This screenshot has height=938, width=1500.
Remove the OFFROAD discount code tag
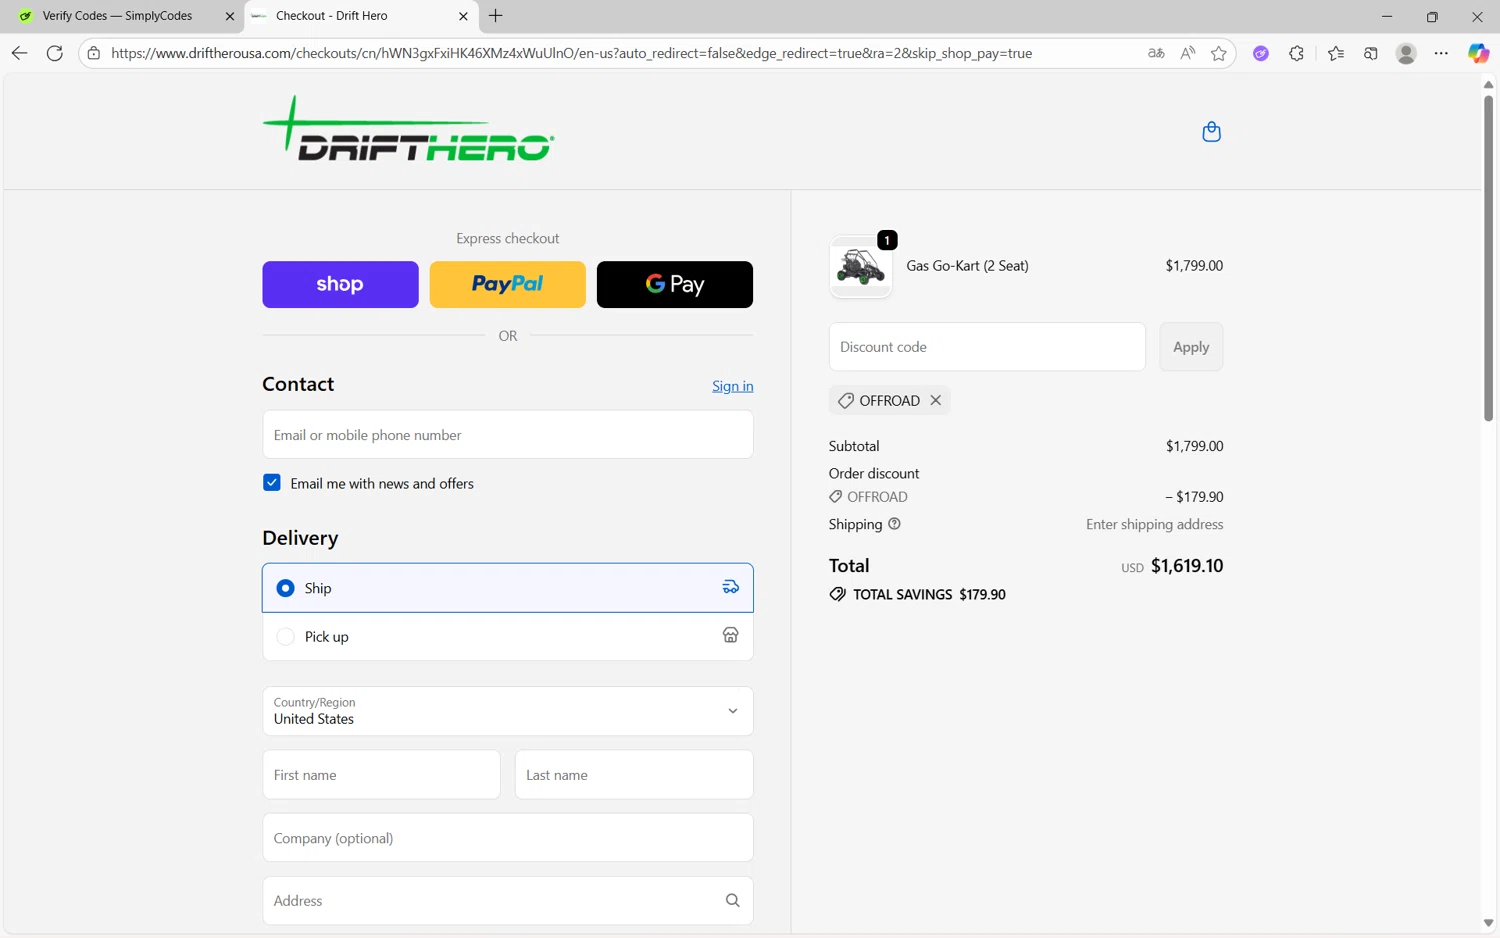click(935, 400)
